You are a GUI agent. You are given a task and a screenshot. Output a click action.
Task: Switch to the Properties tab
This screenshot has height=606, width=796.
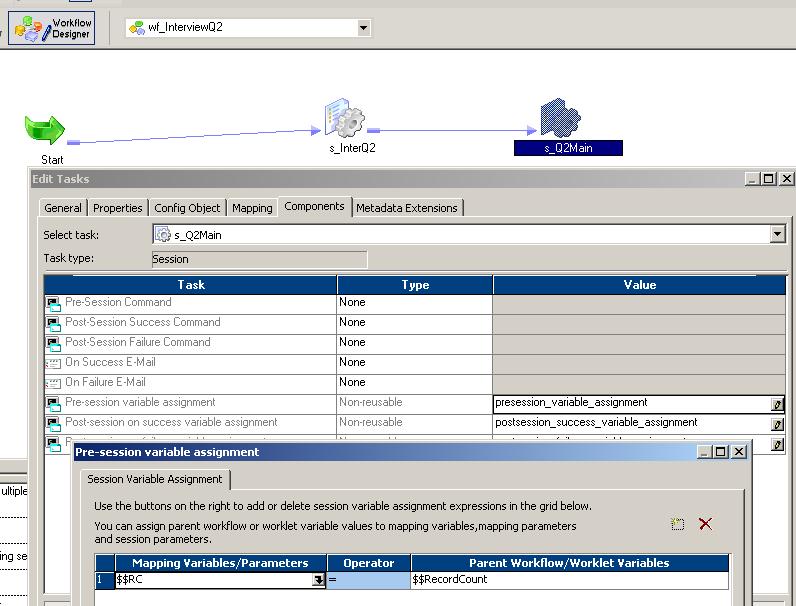pyautogui.click(x=118, y=208)
